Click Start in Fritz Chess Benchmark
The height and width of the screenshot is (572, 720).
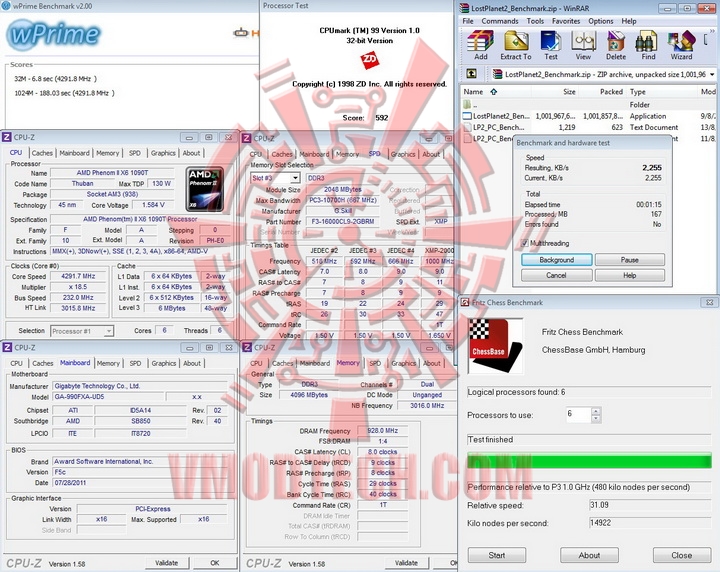click(497, 555)
